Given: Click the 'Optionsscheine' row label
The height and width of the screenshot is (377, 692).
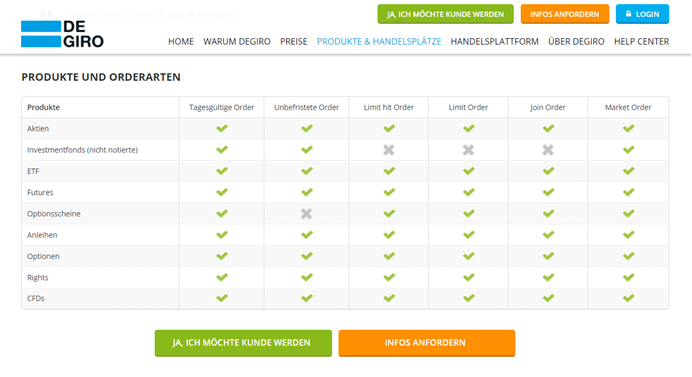Looking at the screenshot, I should coord(54,214).
